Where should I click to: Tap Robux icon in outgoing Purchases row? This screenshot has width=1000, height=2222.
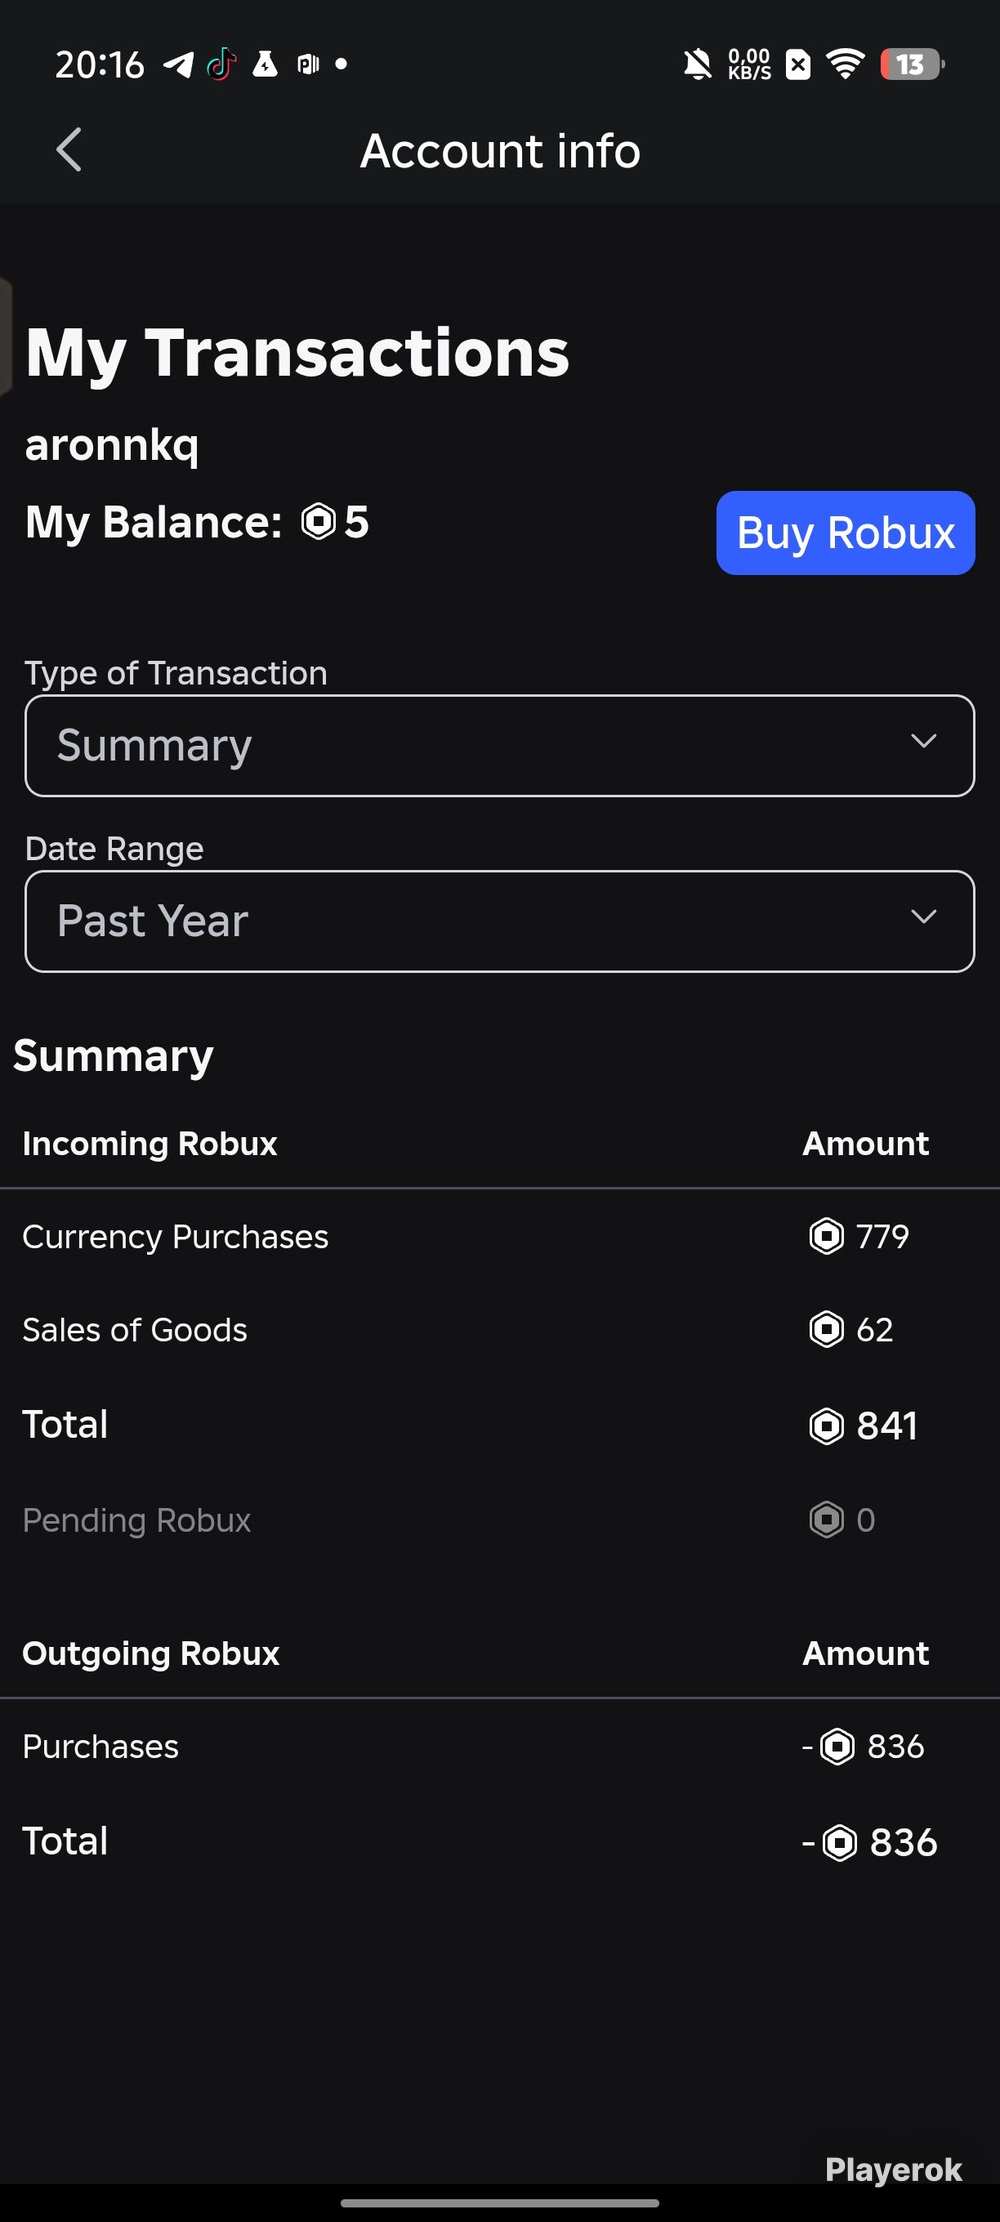[x=837, y=1747]
